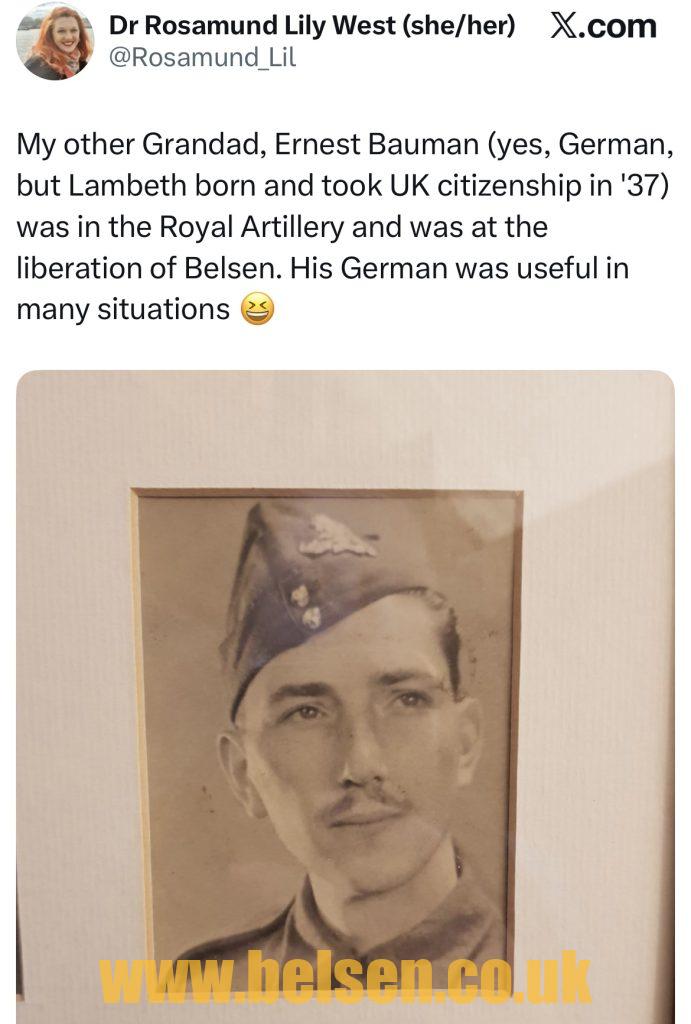
Task: Click the X logo beside .com
Action: 564,26
